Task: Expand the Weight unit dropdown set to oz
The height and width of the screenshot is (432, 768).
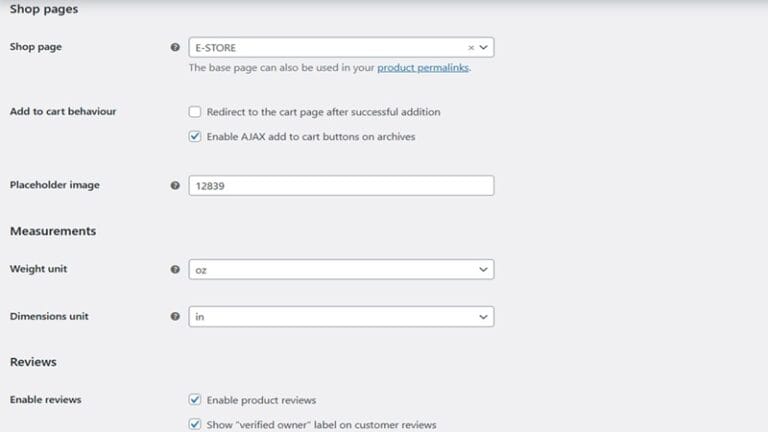Action: pos(340,270)
